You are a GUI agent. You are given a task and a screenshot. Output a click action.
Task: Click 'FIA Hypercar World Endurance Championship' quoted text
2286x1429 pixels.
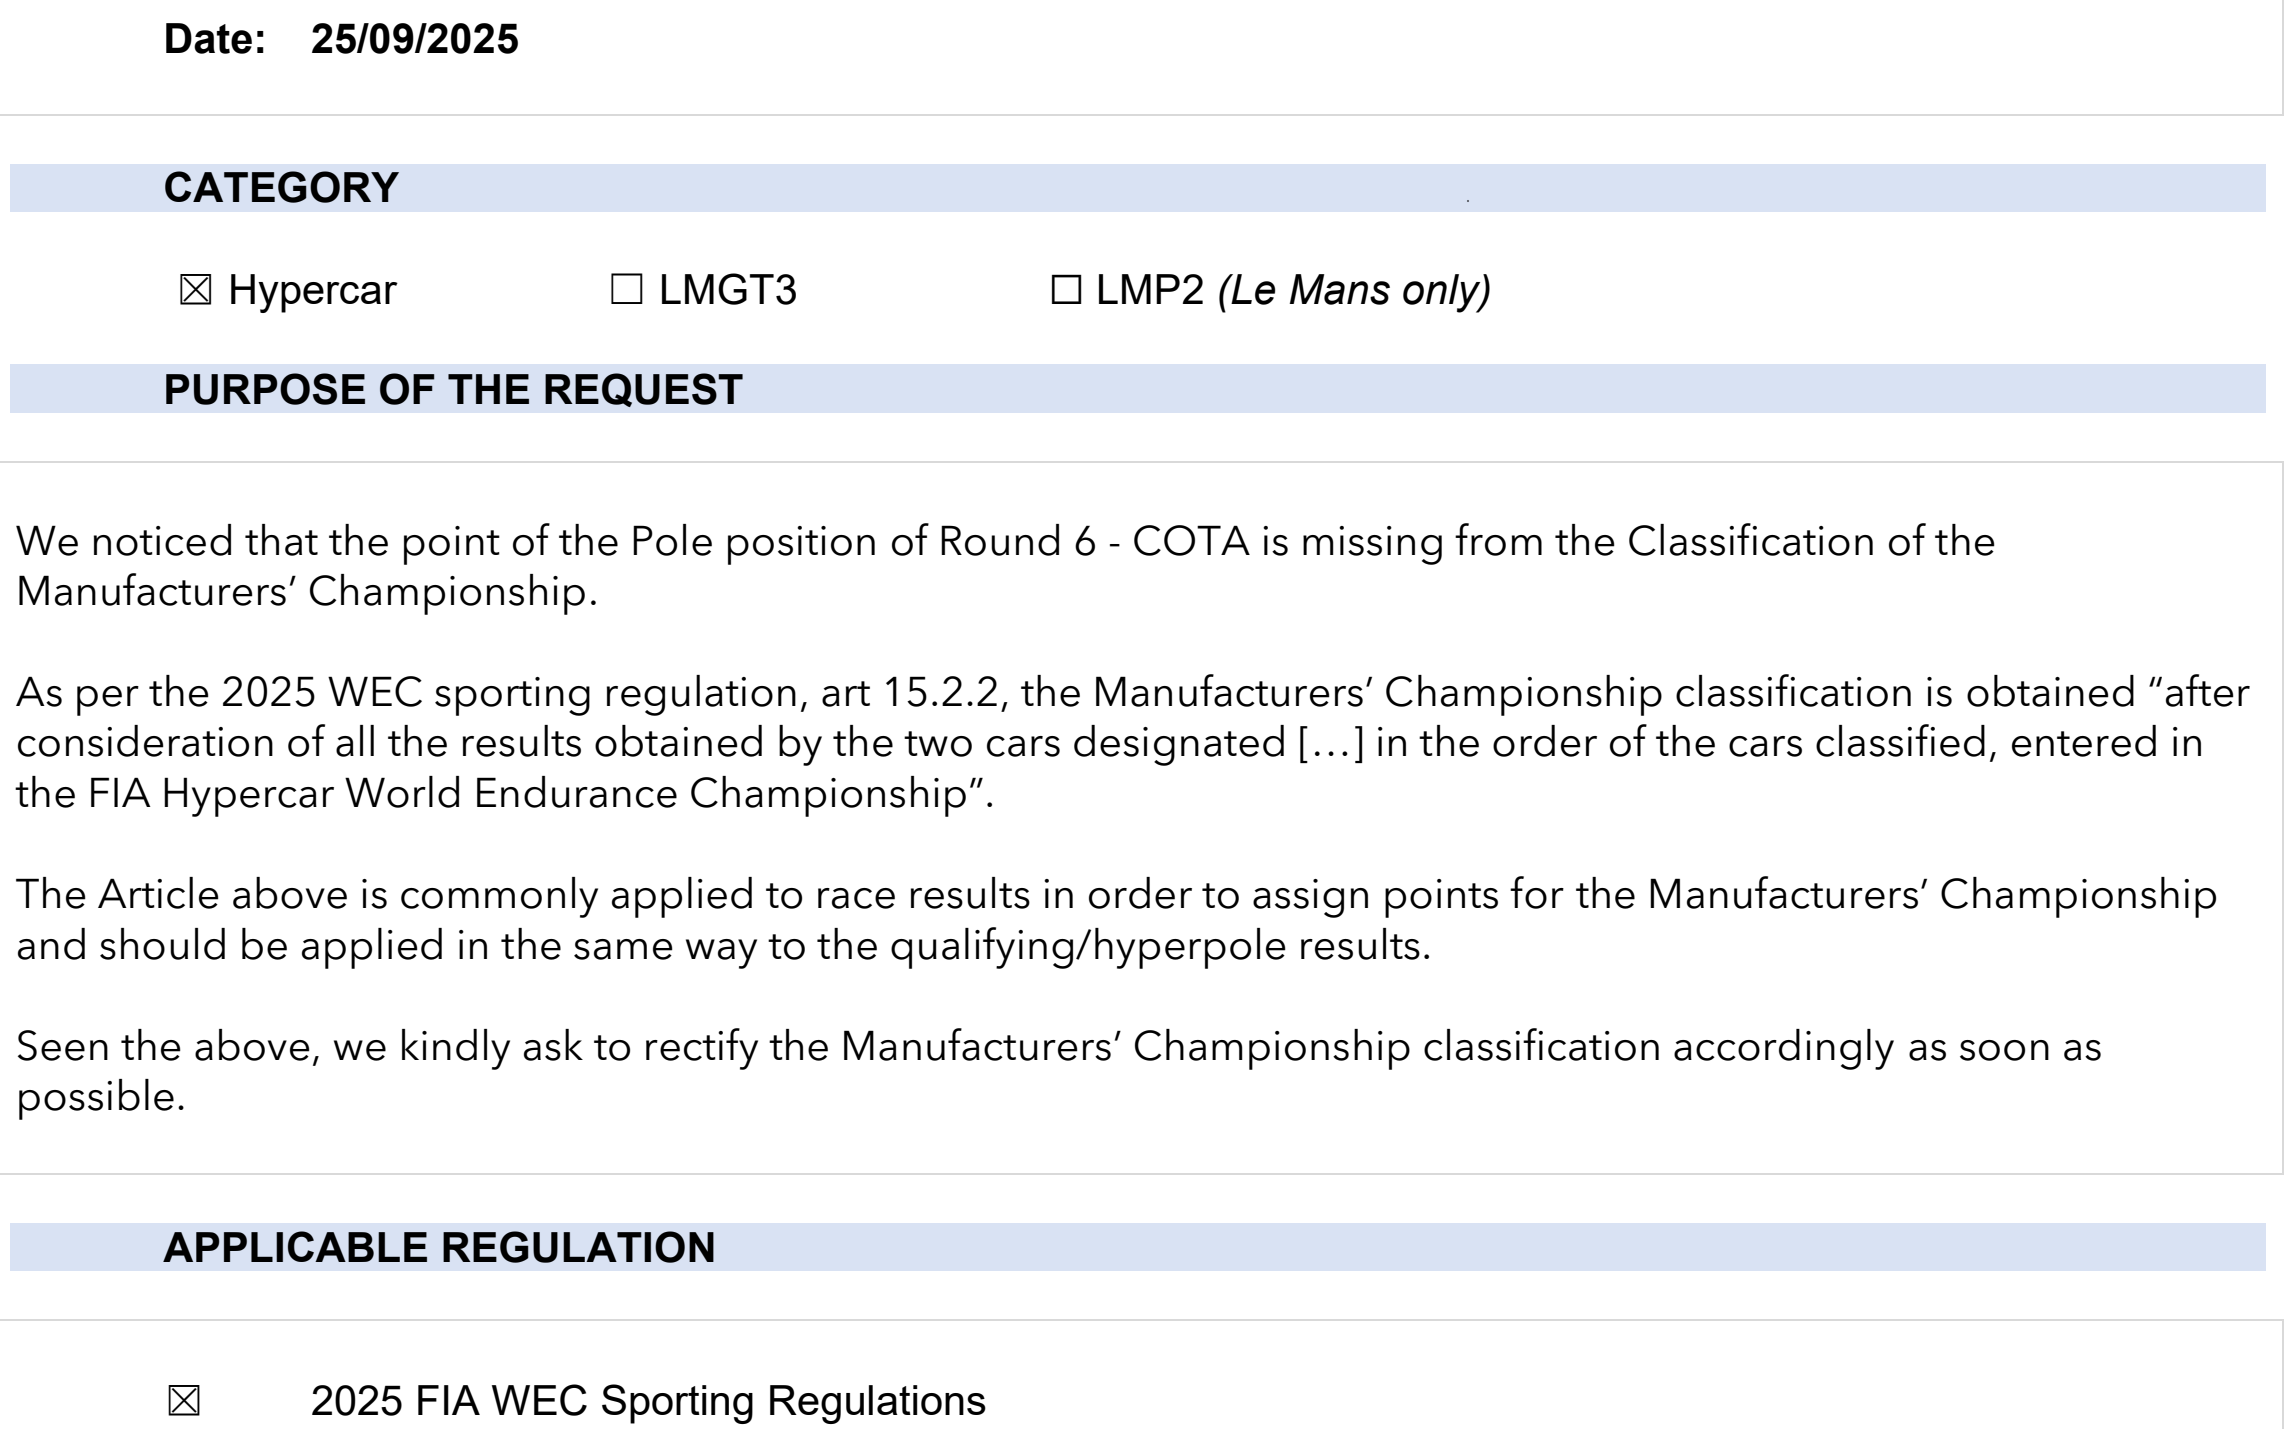520,794
